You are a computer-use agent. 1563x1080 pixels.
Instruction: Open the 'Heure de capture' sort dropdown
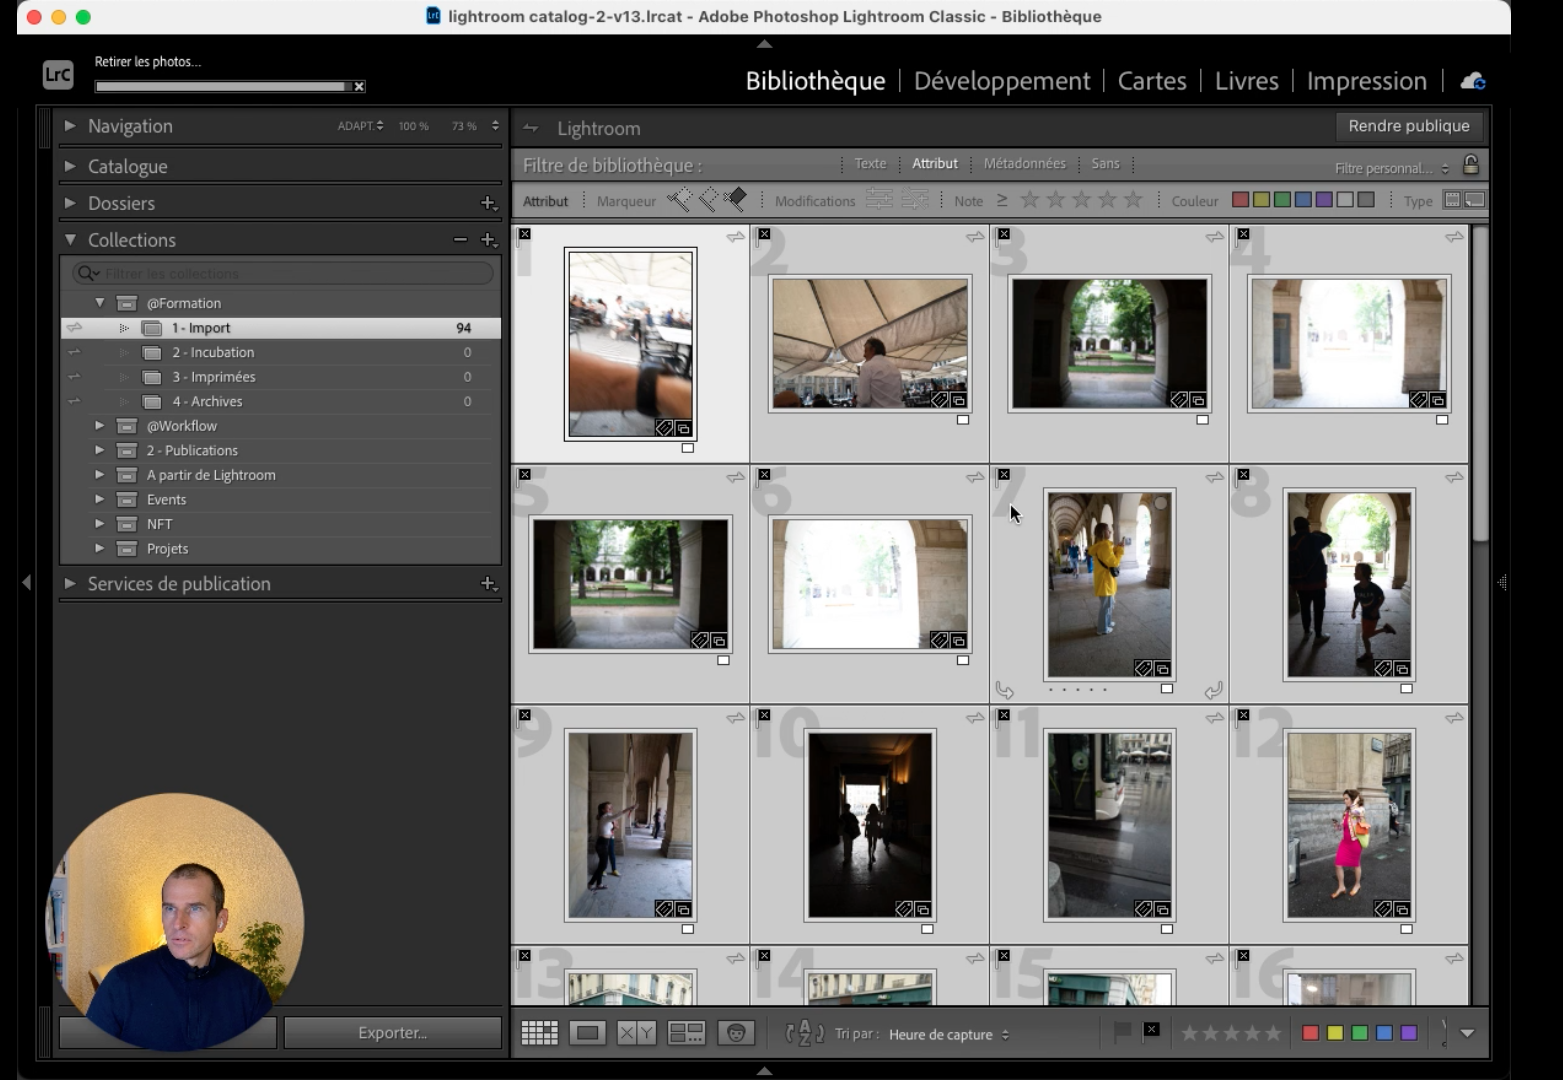pos(948,1034)
